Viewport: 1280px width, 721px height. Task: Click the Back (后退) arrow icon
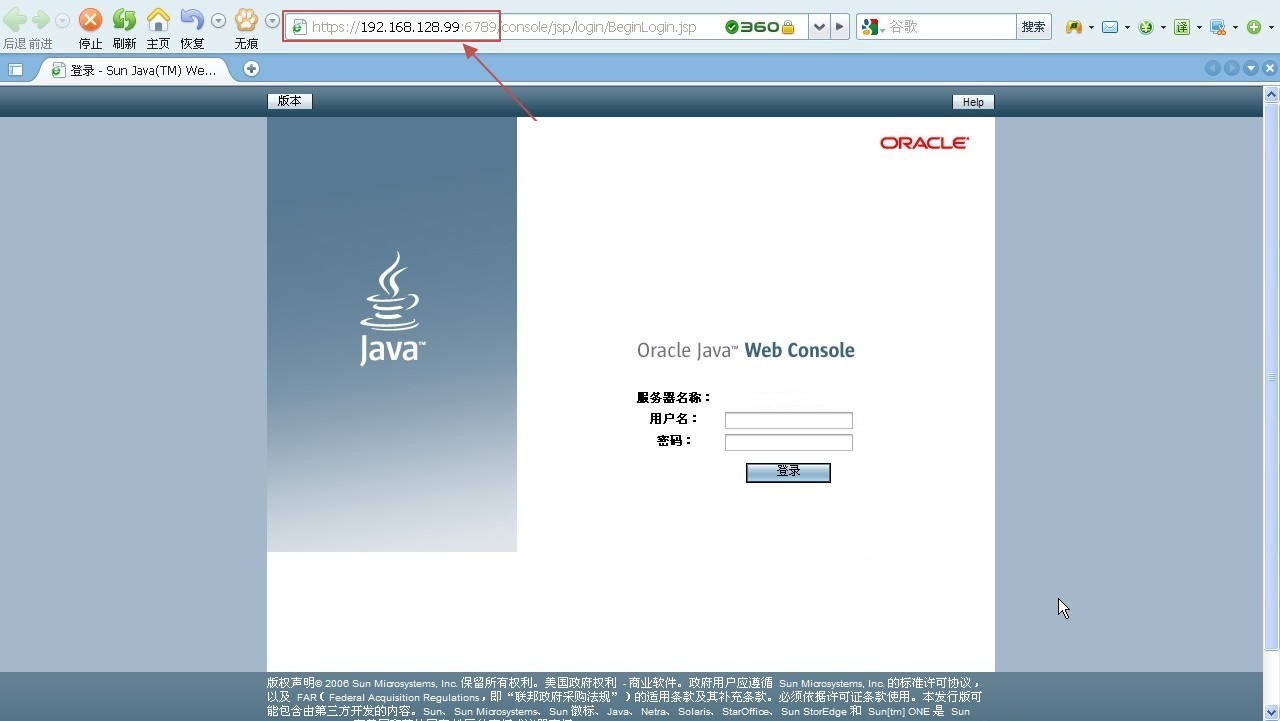[14, 20]
